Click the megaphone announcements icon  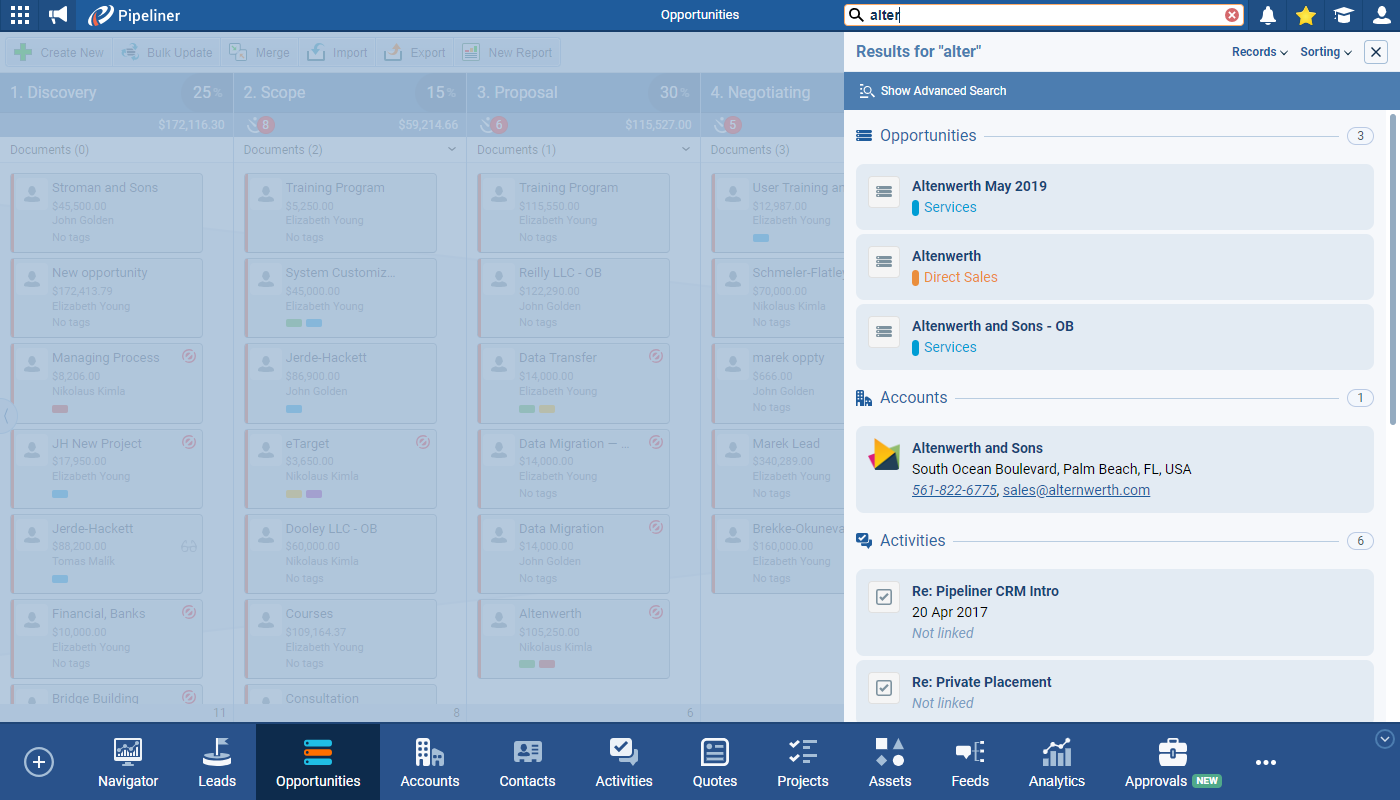pyautogui.click(x=59, y=15)
